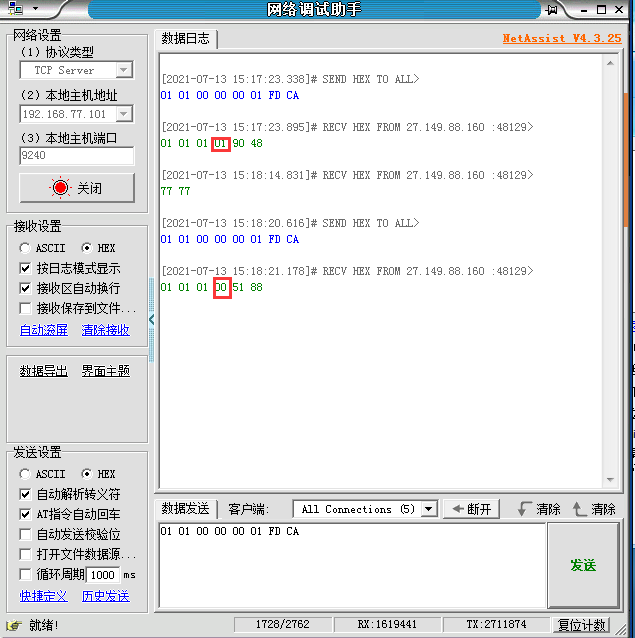
Task: Open the app menu icon in the title bar
Action: (16, 8)
